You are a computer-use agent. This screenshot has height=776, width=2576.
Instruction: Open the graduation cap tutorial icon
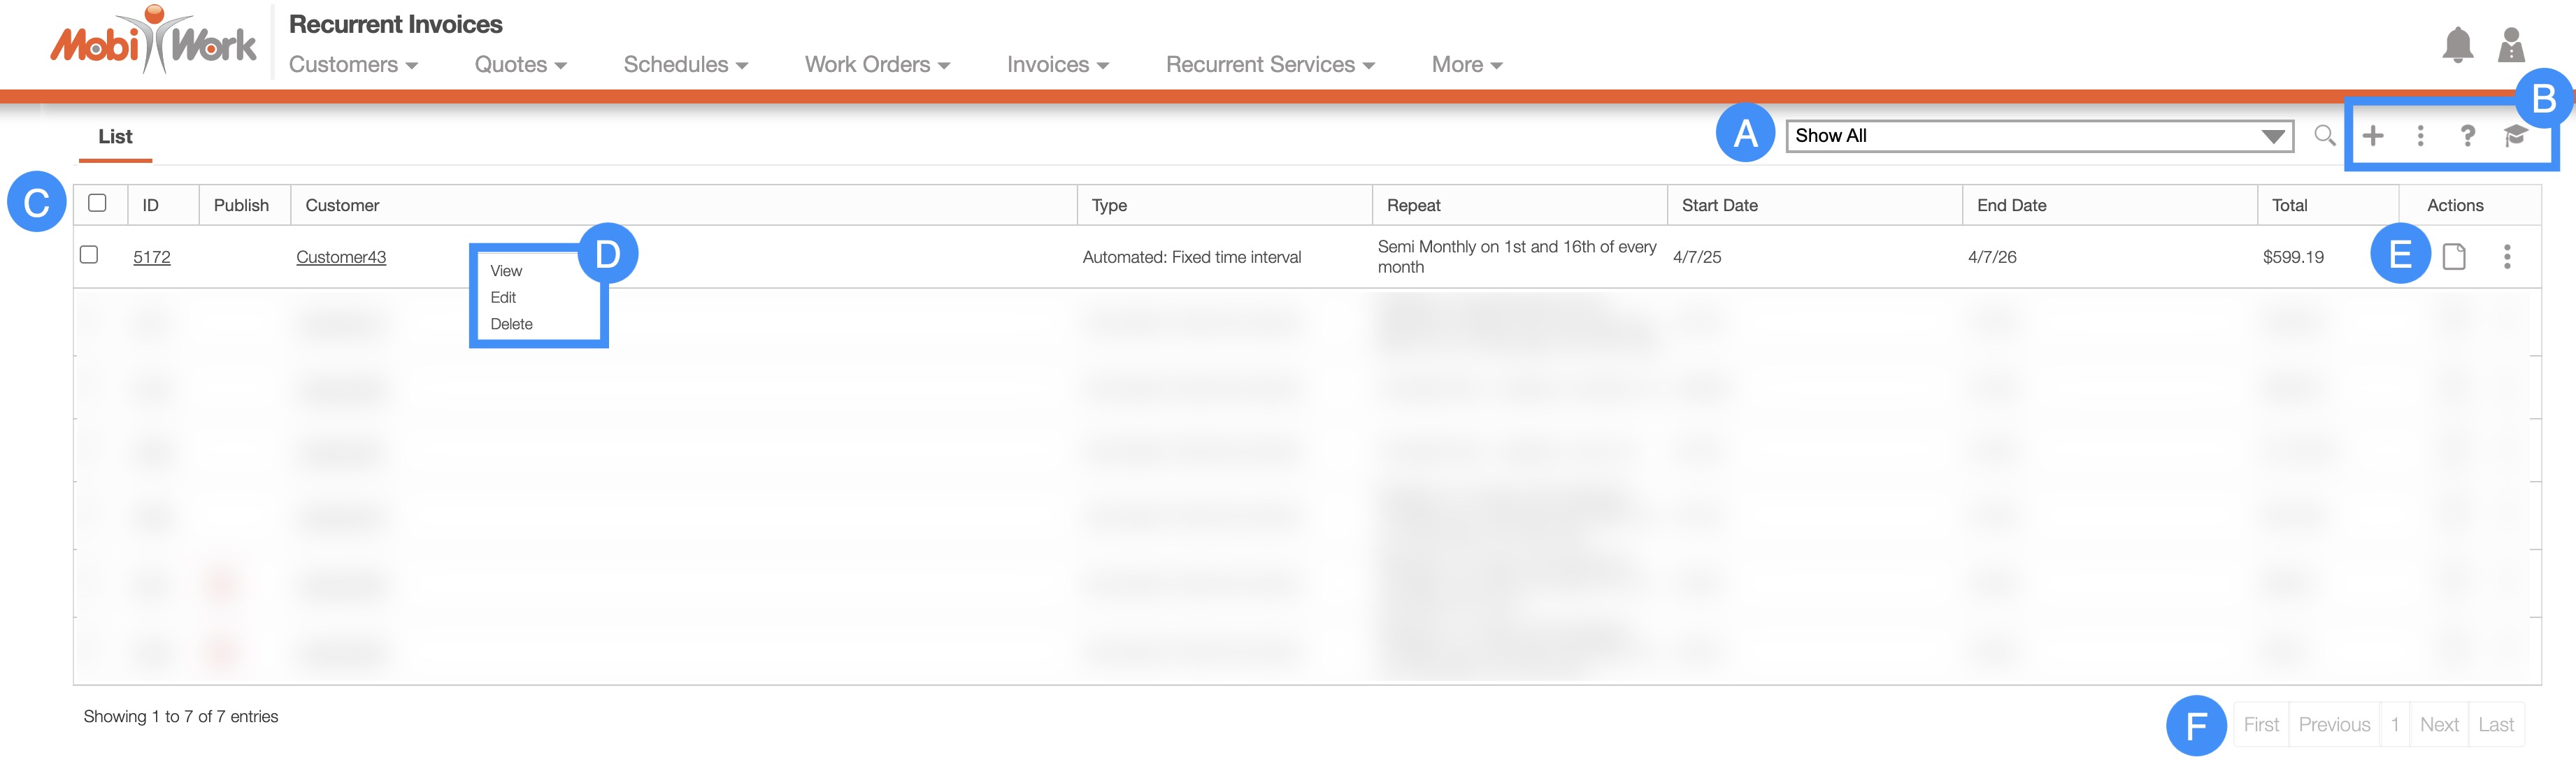click(x=2515, y=135)
